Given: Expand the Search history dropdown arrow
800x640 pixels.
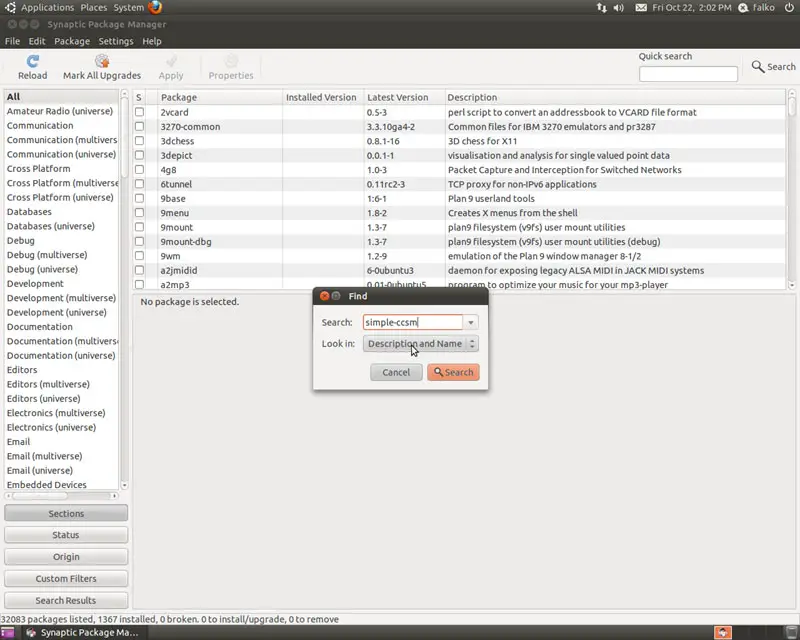Looking at the screenshot, I should 470,323.
